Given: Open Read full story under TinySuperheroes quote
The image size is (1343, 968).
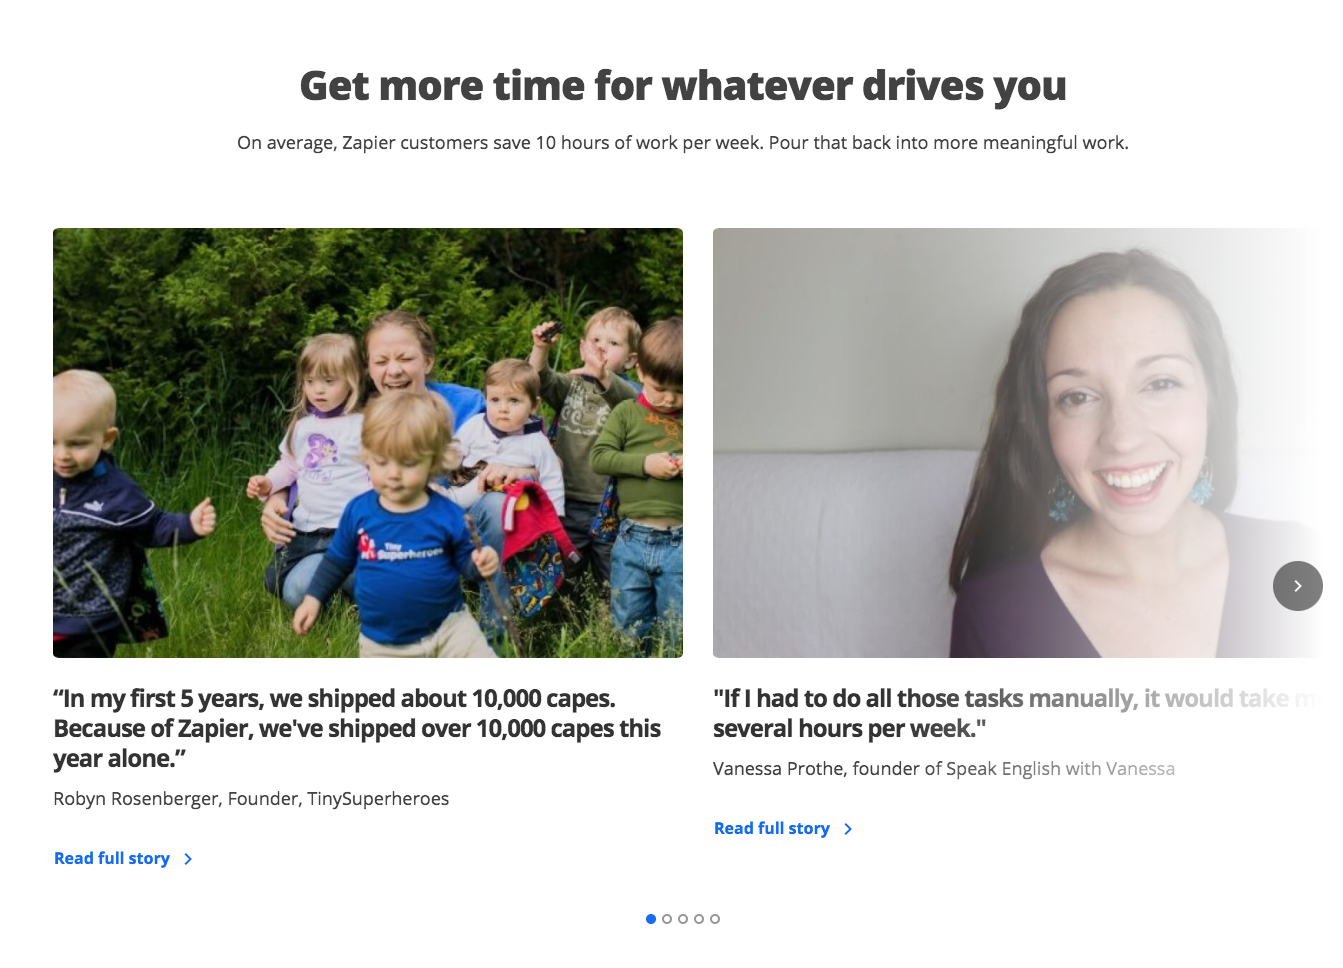Looking at the screenshot, I should point(112,858).
